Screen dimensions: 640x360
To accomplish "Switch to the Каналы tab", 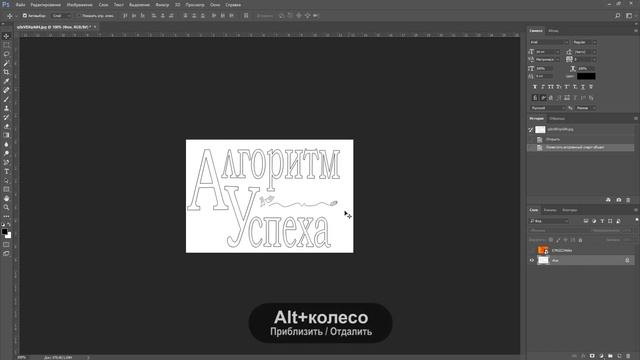I will tap(550, 210).
